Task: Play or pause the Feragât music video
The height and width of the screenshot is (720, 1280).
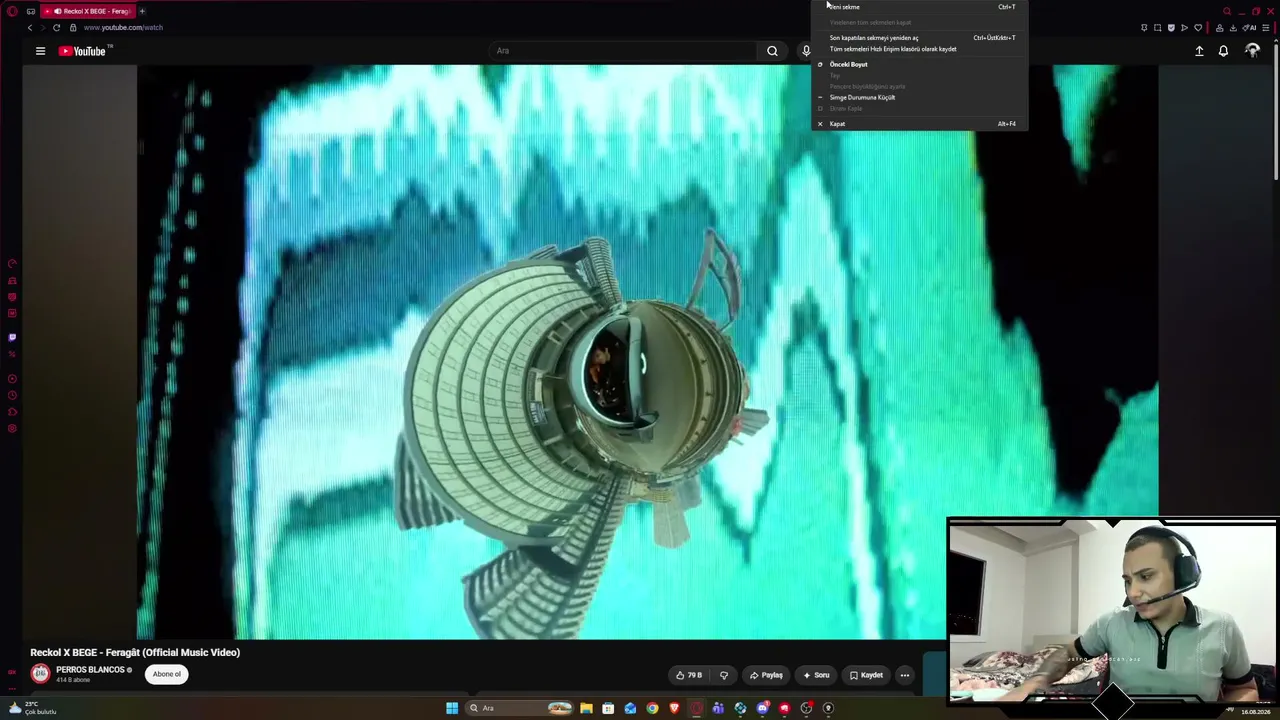Action: pyautogui.click(x=647, y=352)
